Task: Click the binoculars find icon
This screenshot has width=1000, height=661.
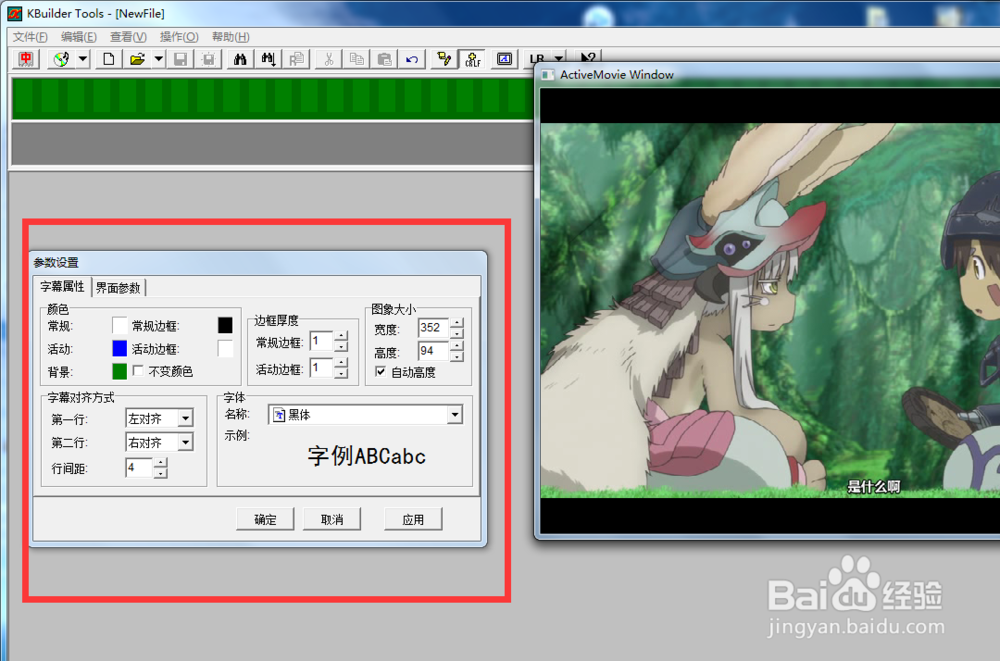Action: tap(240, 59)
